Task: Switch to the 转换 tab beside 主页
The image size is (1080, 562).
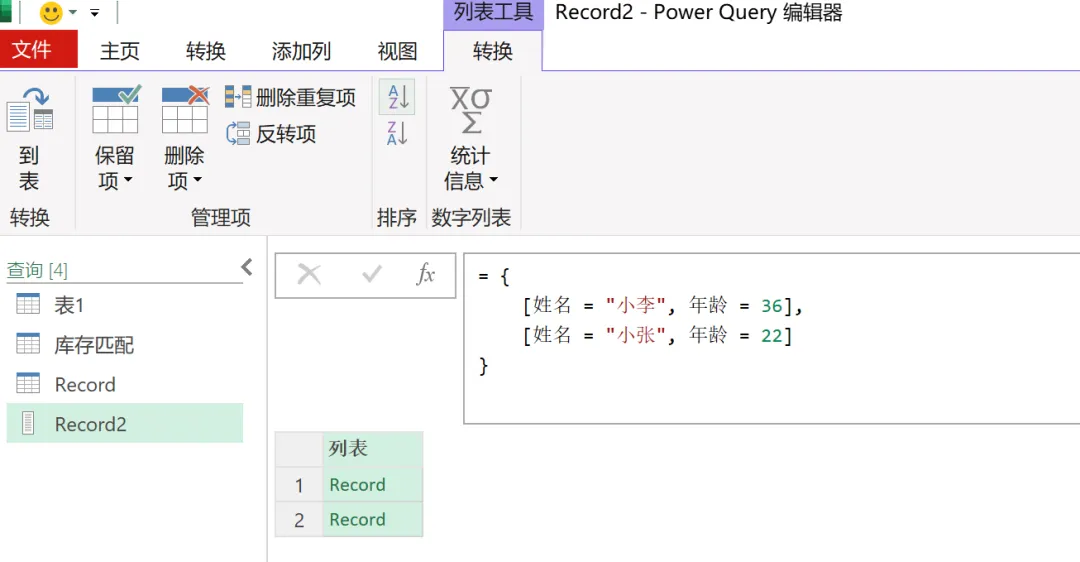Action: click(x=206, y=51)
